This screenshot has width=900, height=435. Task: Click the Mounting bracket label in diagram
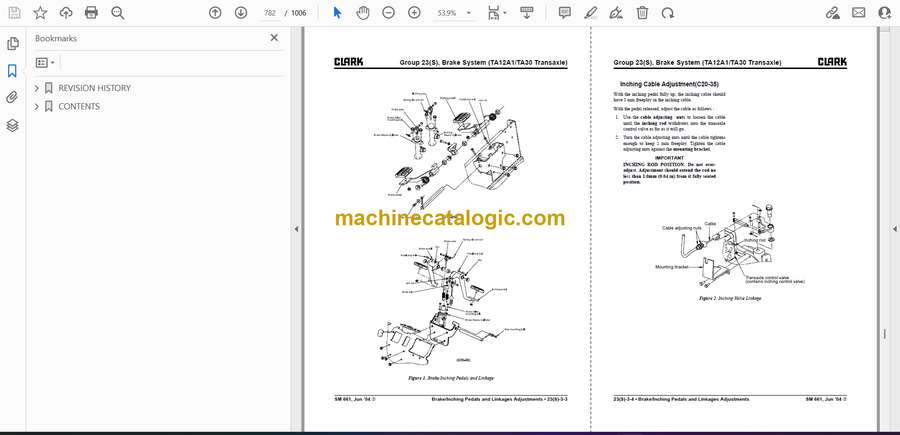[671, 267]
